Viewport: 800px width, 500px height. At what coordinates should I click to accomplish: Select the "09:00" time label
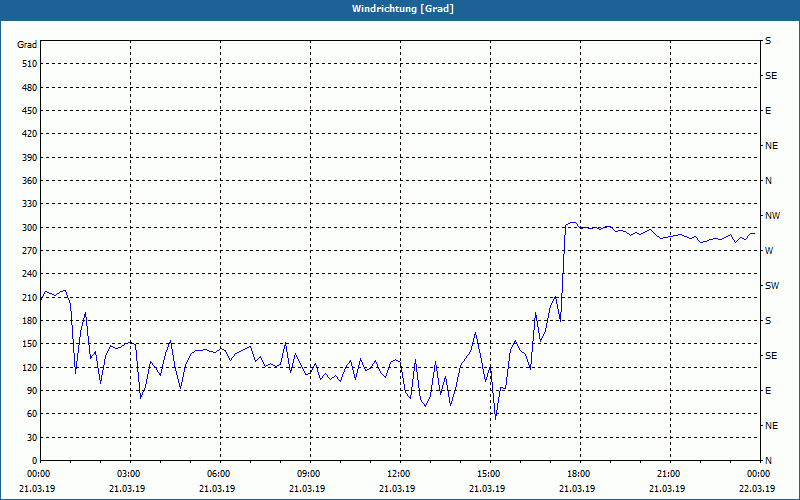(310, 474)
